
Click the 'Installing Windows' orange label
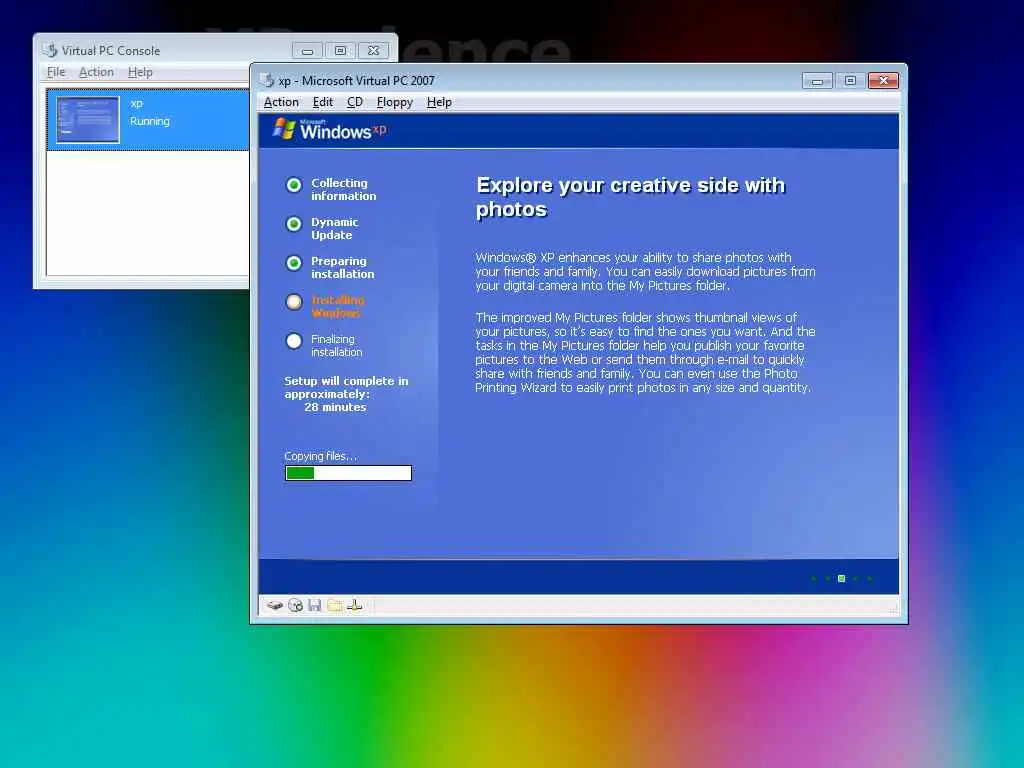[338, 306]
